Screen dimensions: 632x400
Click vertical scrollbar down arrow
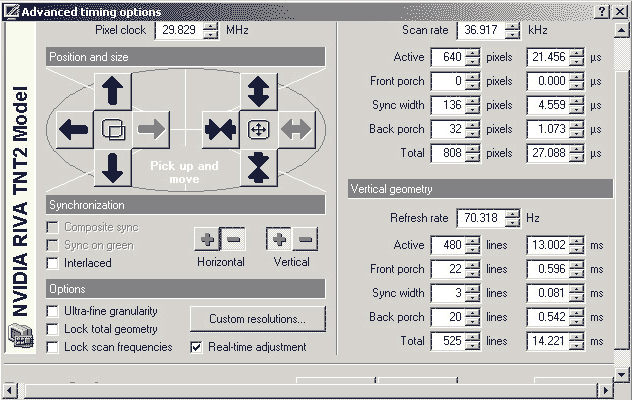coord(622,375)
